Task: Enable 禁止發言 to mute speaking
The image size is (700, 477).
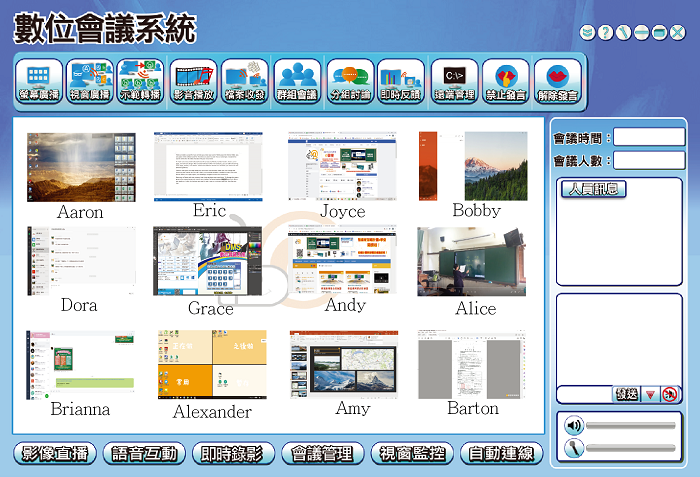Action: (506, 81)
